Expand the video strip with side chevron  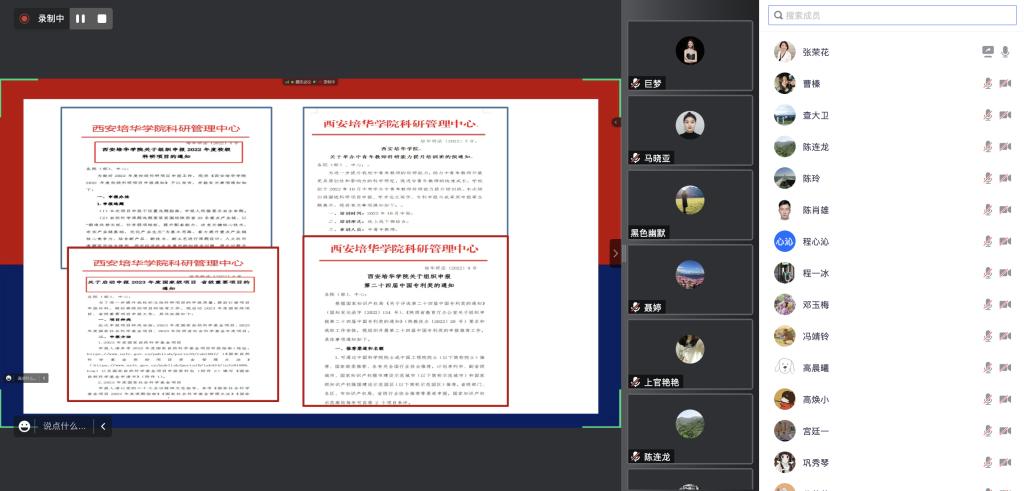point(615,253)
